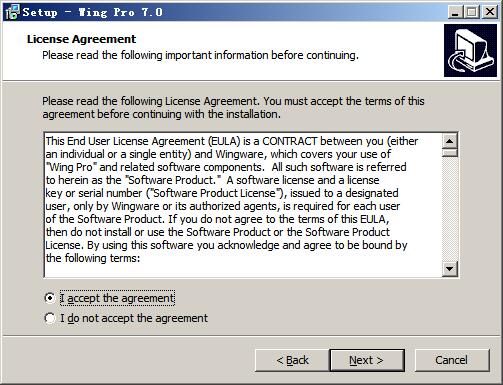Go back with the < Back button
503x385 pixels.
point(292,360)
